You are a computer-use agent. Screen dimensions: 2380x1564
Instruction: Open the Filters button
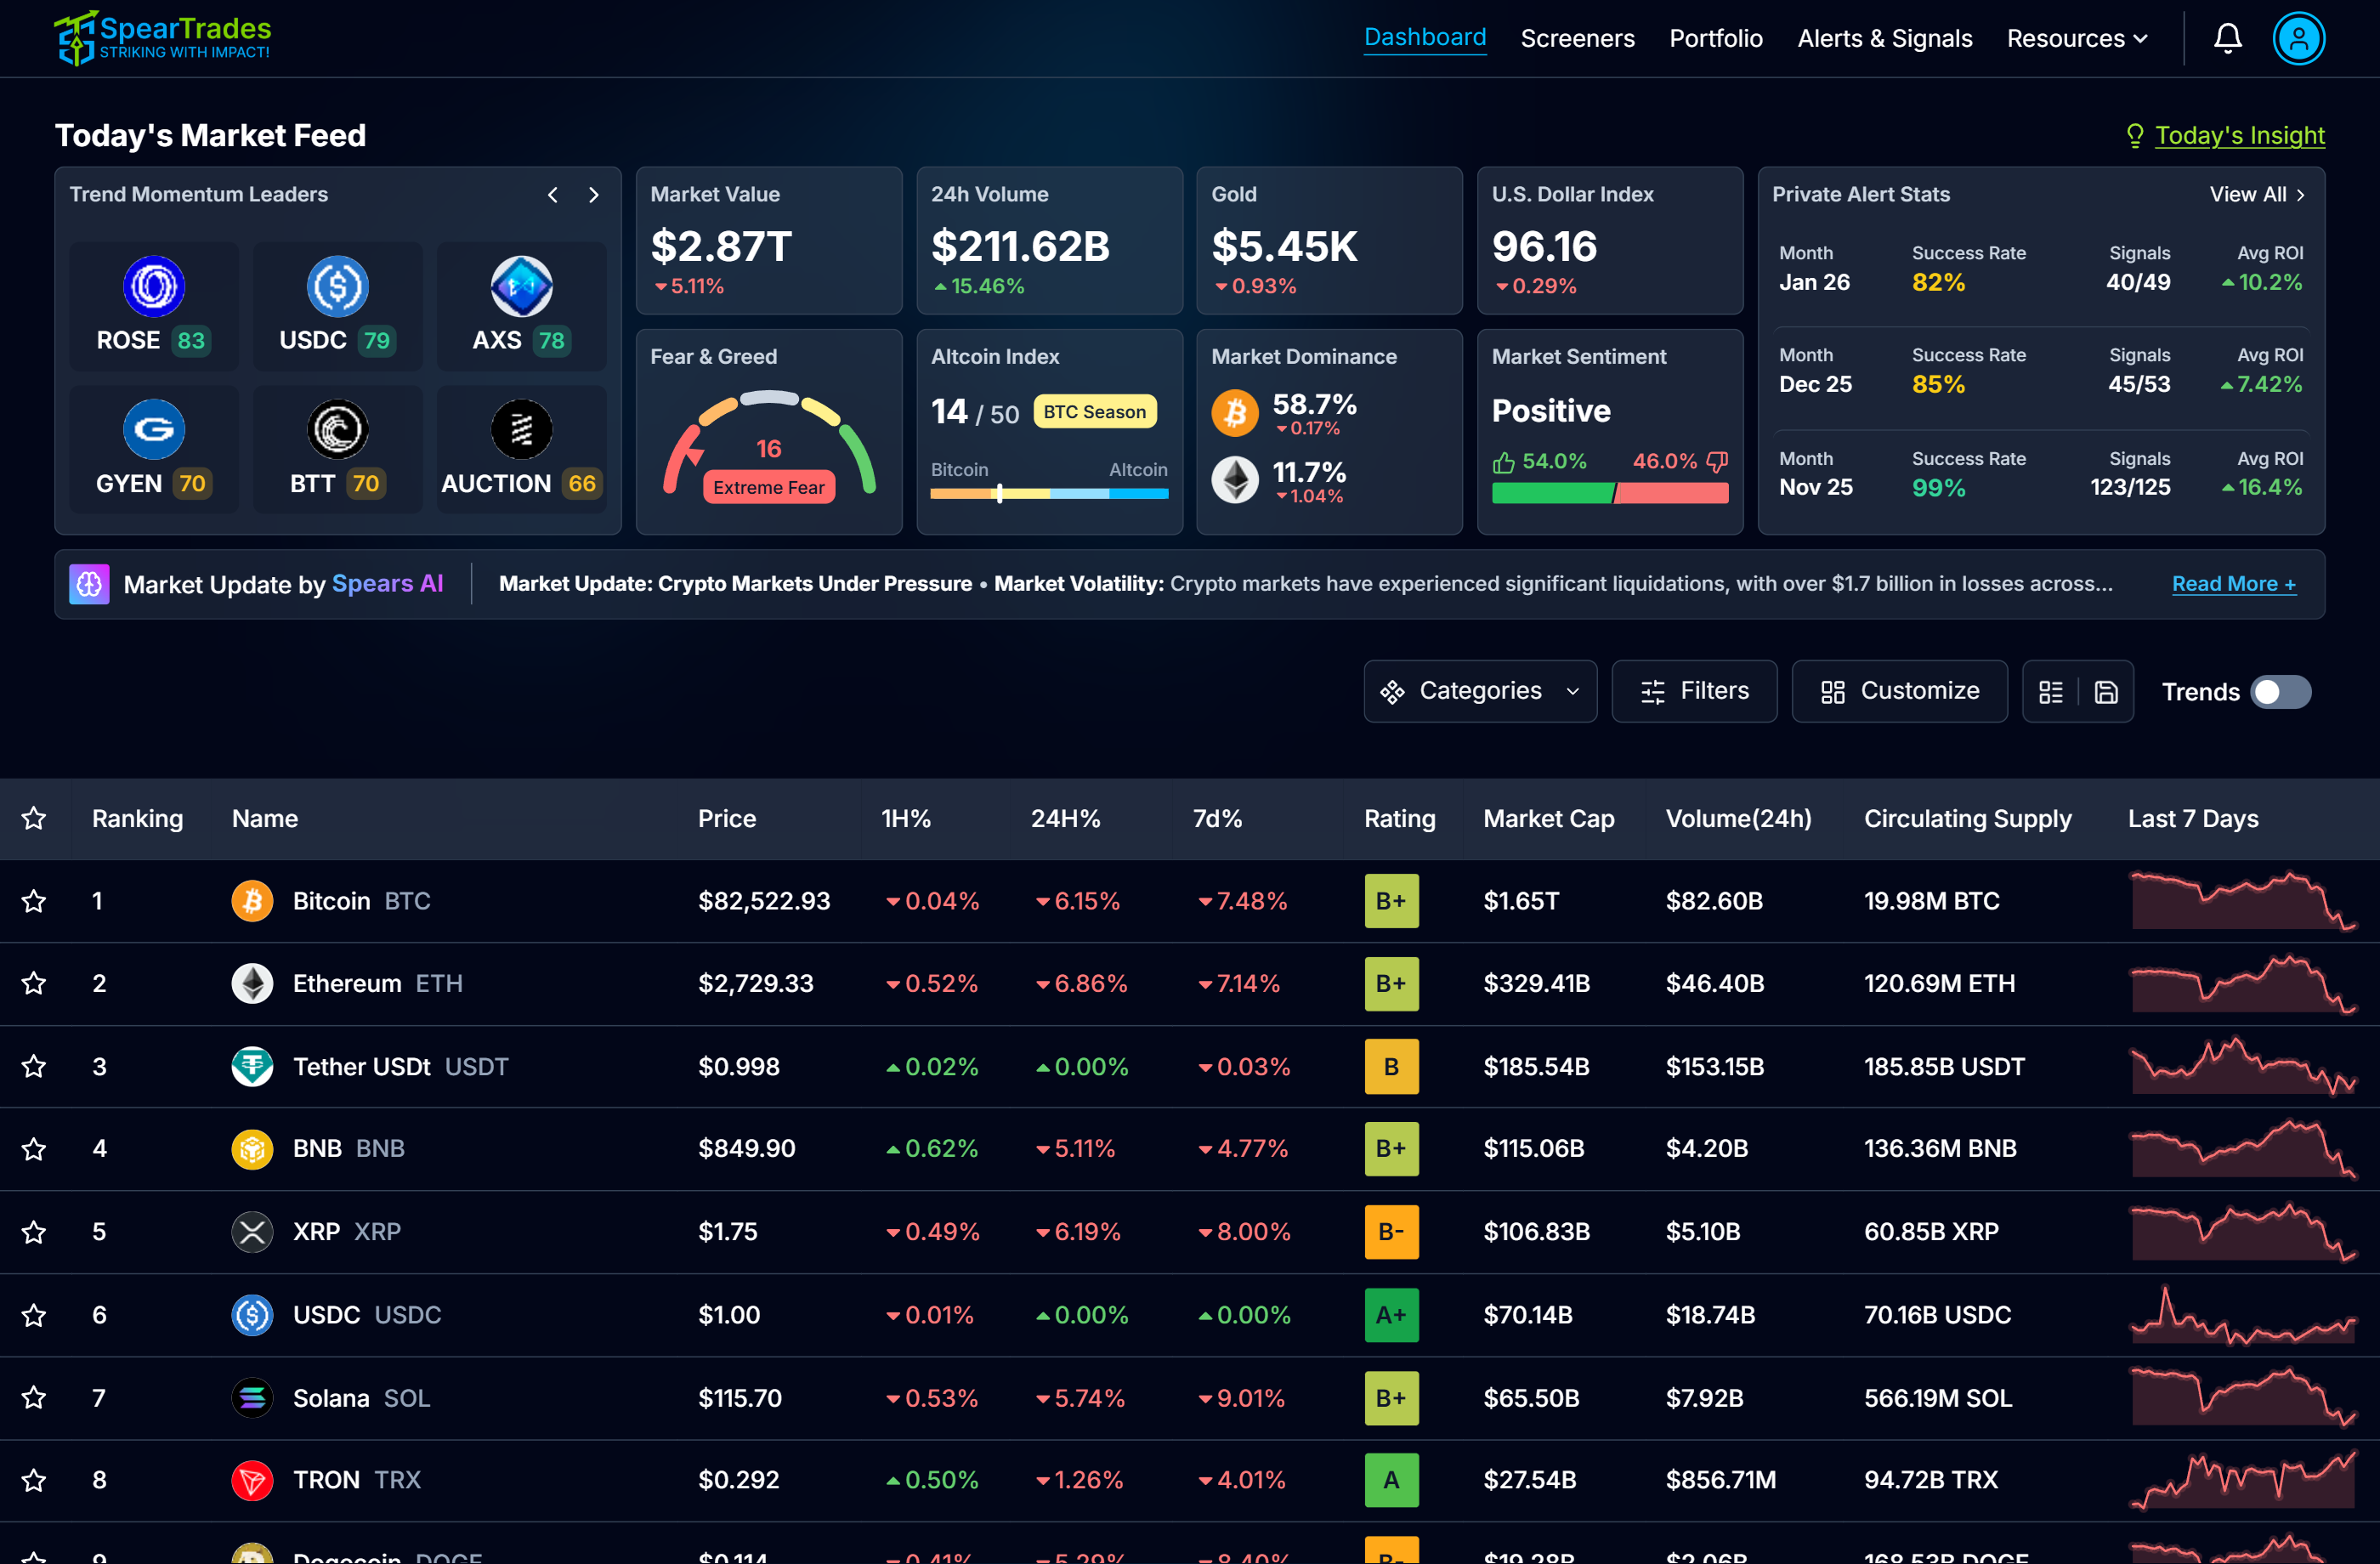pos(1694,691)
